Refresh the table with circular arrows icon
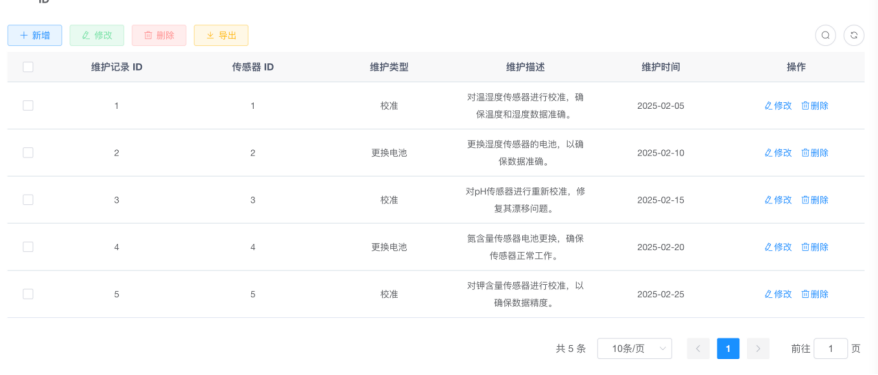Screen dimensions: 878x375 854,35
